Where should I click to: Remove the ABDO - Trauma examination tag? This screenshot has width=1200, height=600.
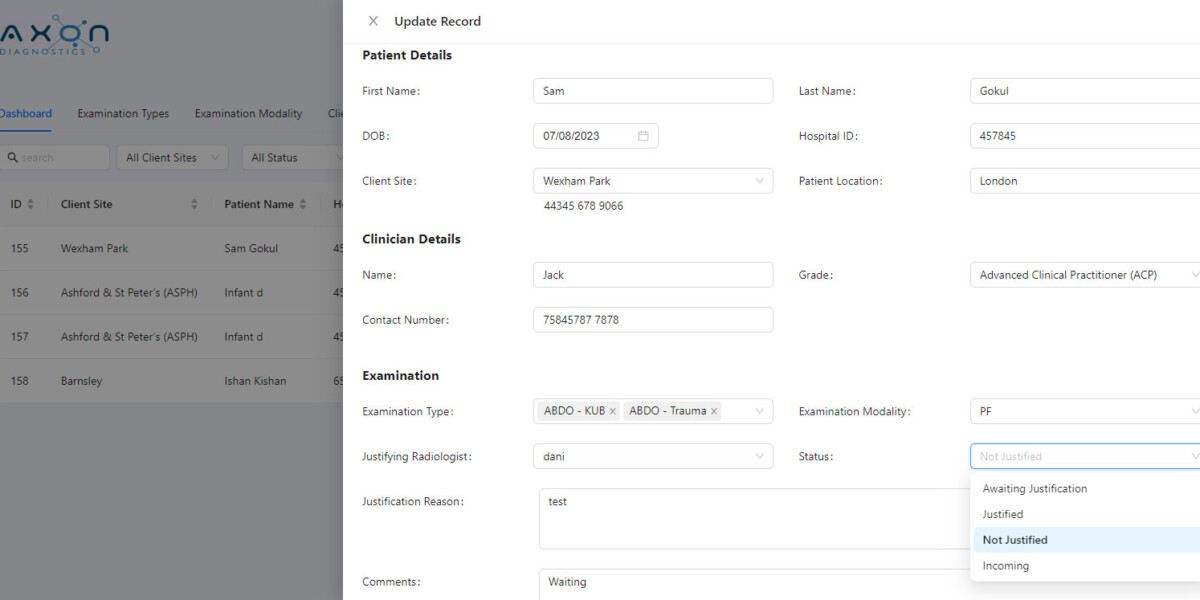click(713, 410)
